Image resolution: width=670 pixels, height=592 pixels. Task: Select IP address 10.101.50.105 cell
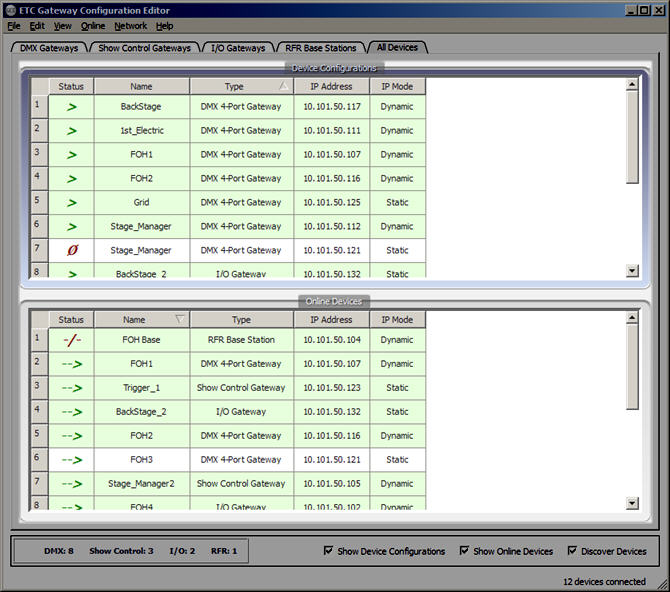pyautogui.click(x=332, y=483)
